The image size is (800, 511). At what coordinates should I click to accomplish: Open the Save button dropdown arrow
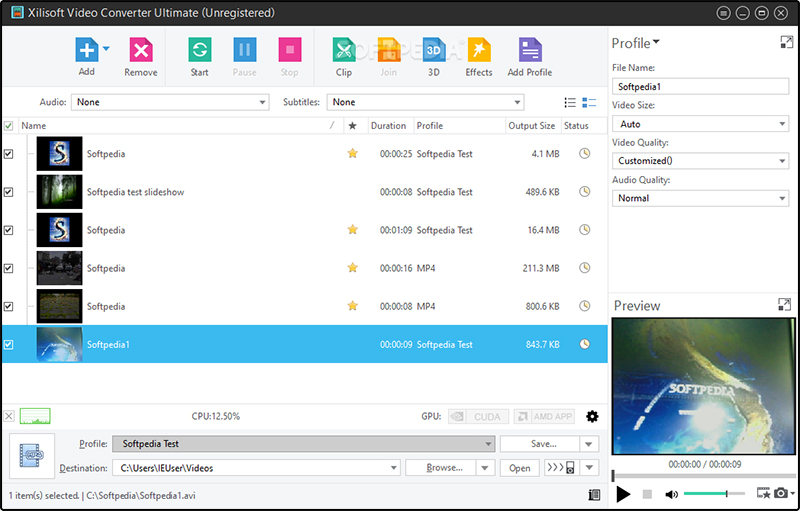(589, 444)
